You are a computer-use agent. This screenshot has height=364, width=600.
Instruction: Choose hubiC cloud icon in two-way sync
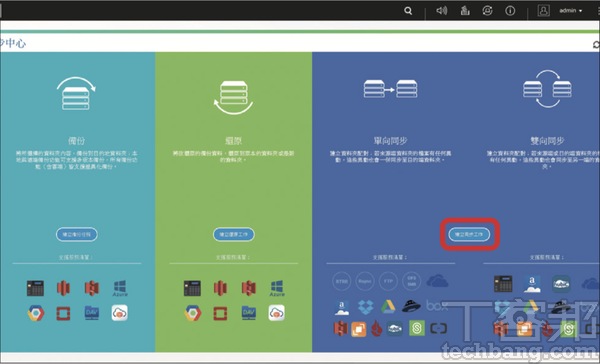coord(561,284)
